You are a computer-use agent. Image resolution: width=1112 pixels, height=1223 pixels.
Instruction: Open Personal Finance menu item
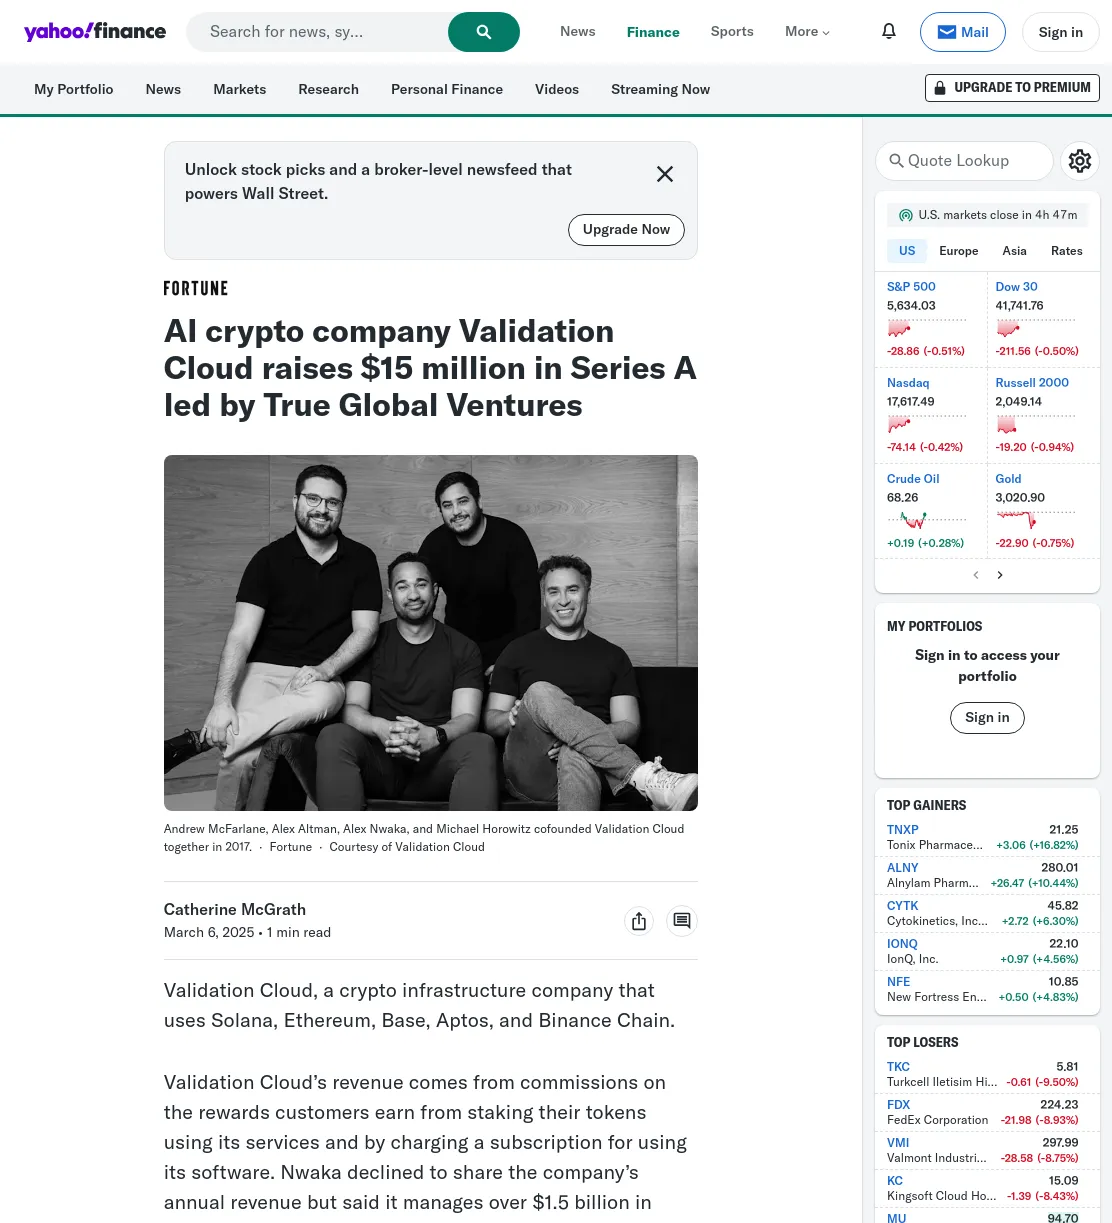click(447, 89)
